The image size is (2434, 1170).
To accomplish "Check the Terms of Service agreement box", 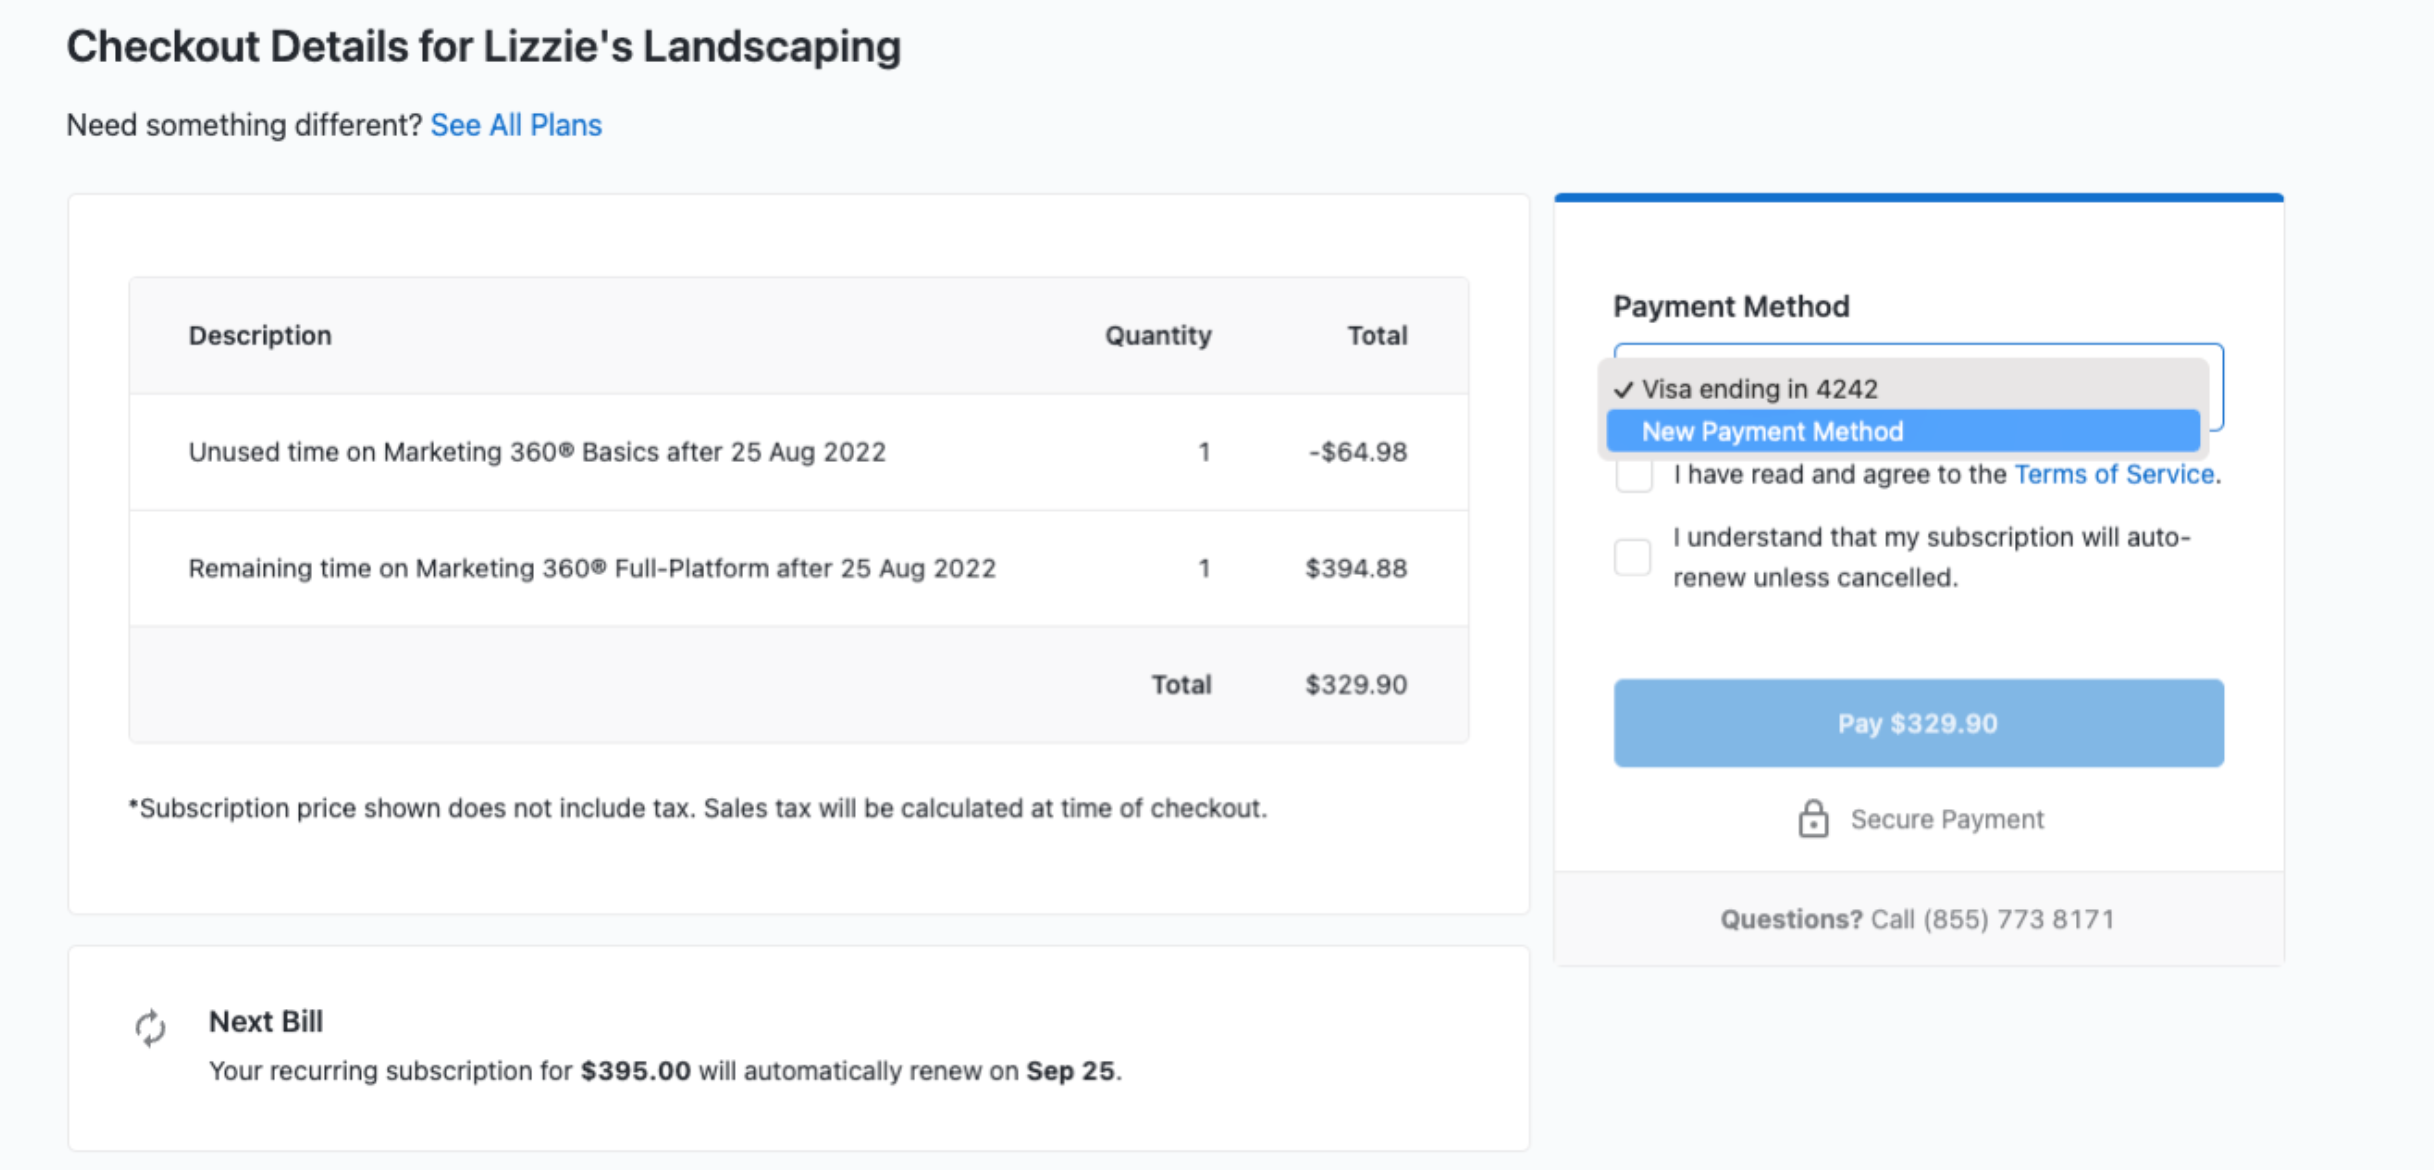I will (1633, 475).
